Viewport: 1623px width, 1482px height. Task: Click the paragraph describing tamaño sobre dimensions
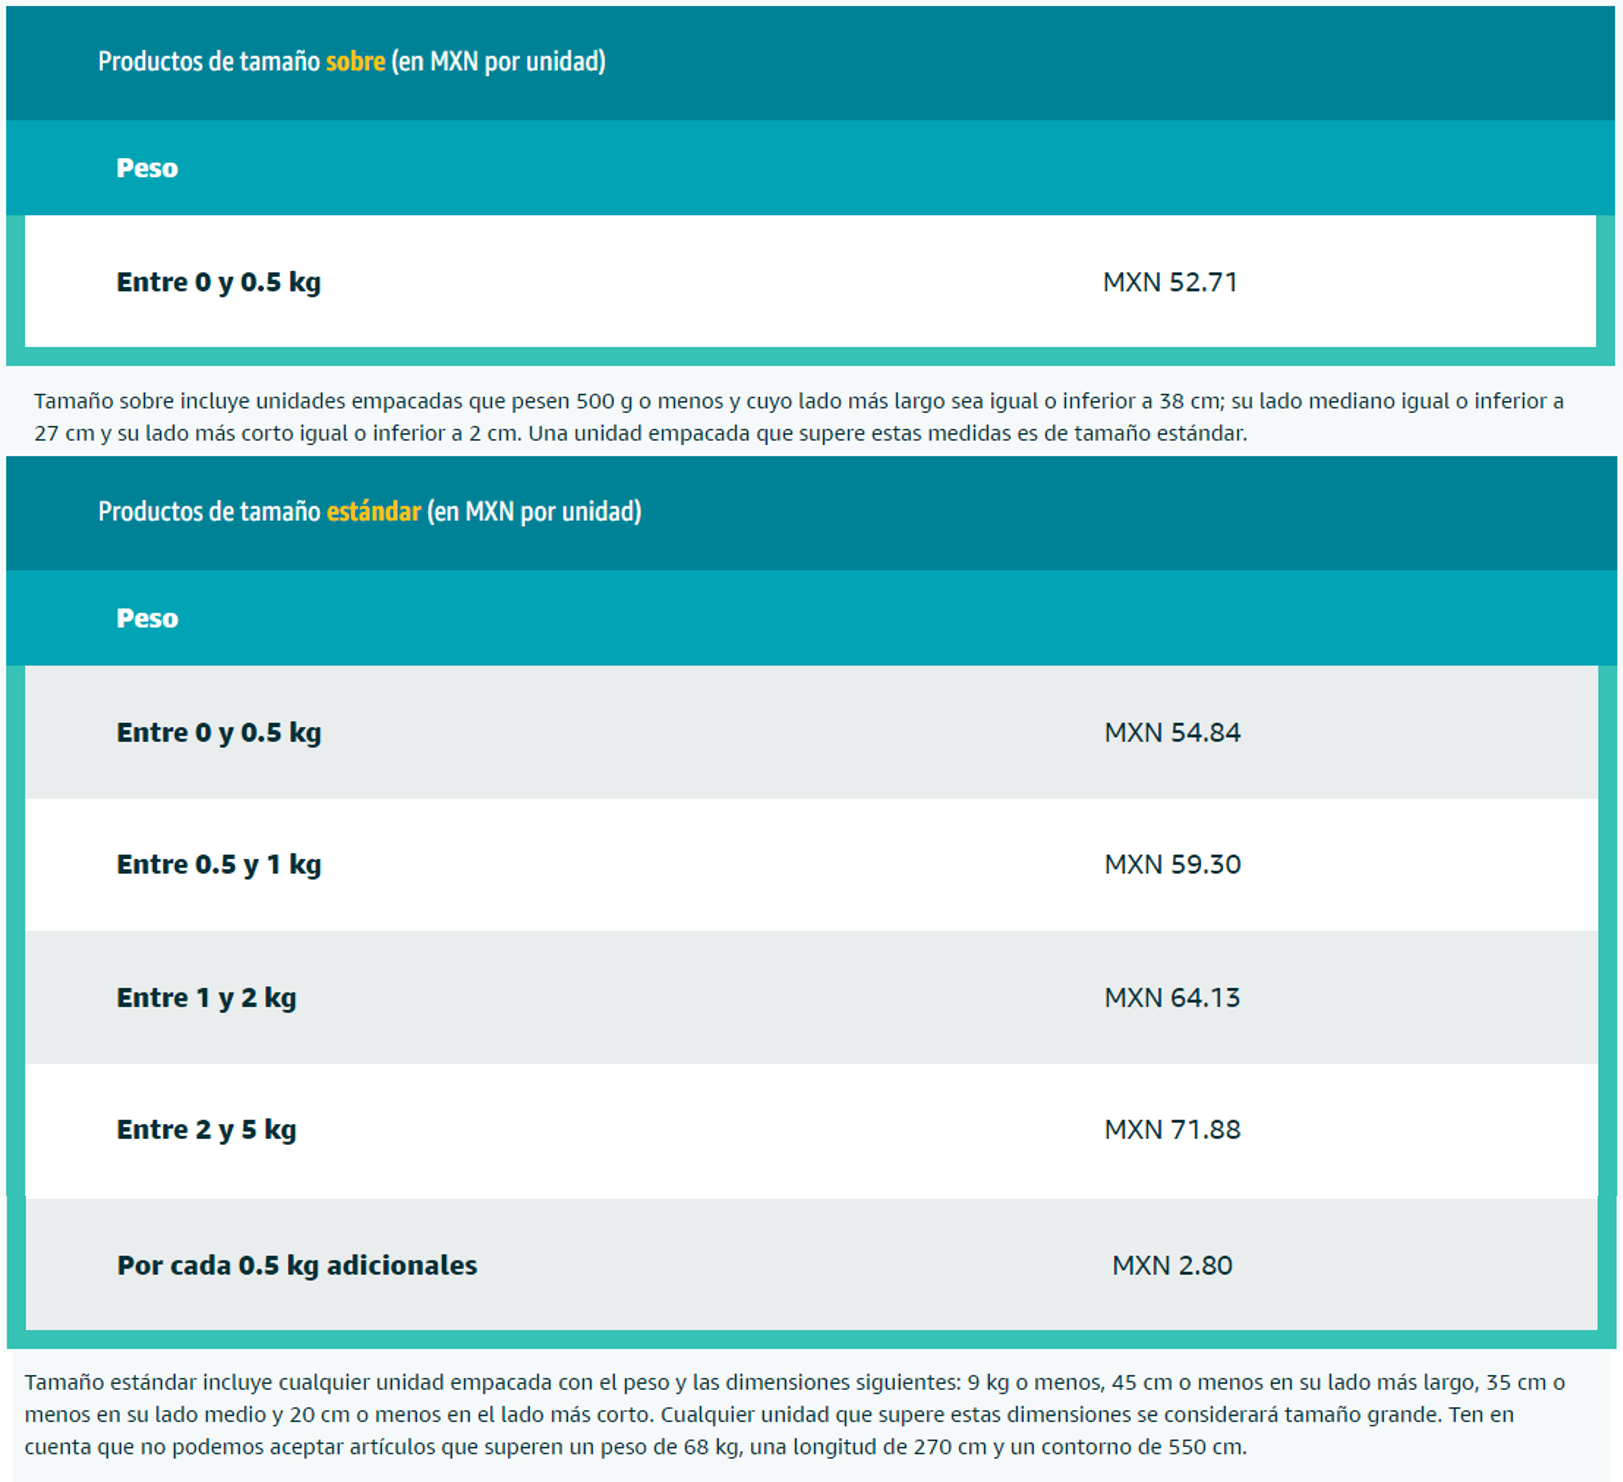798,417
